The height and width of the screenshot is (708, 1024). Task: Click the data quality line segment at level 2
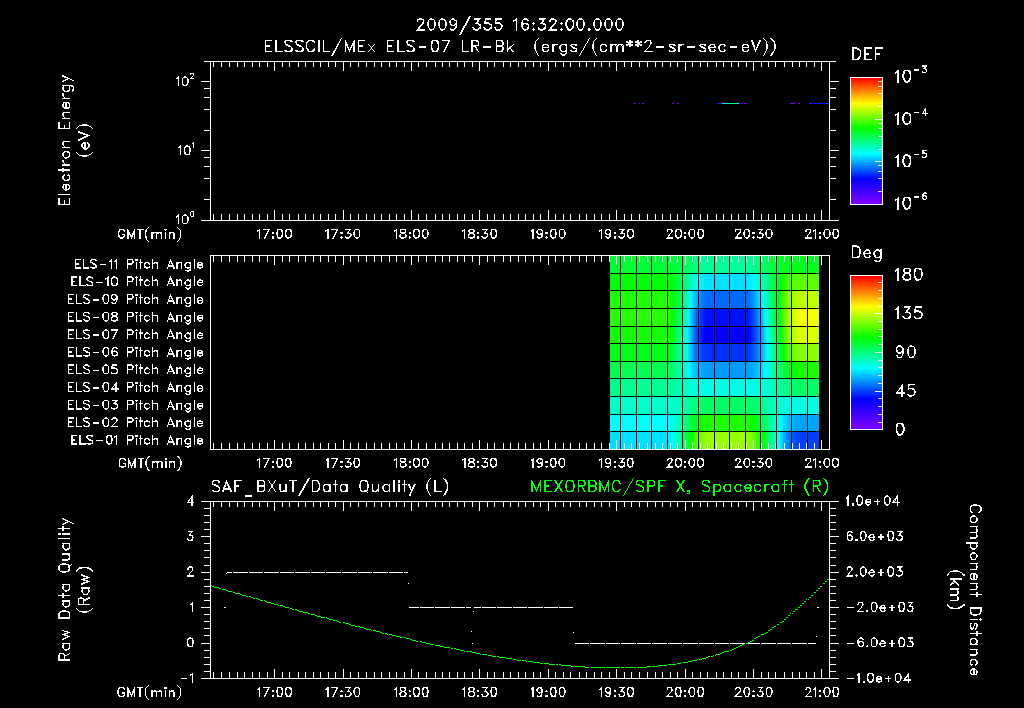click(x=317, y=572)
